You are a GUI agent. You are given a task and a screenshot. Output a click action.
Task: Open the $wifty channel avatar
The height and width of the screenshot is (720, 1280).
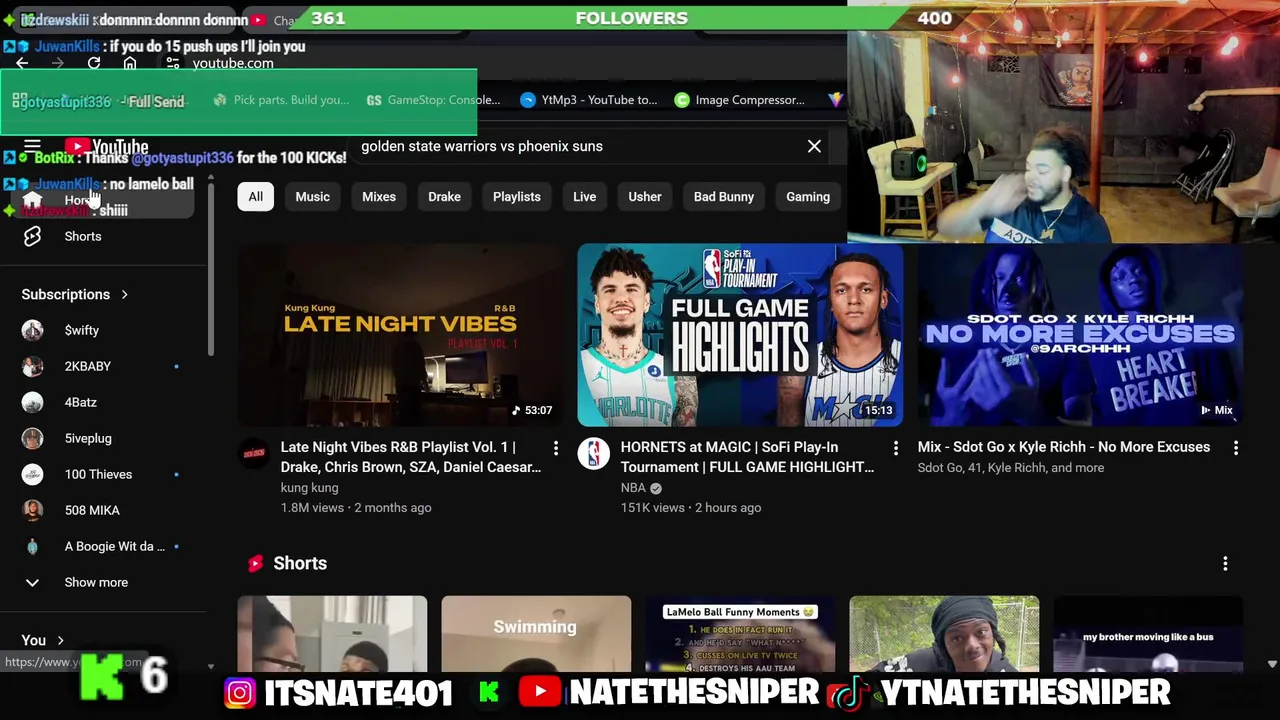(32, 330)
